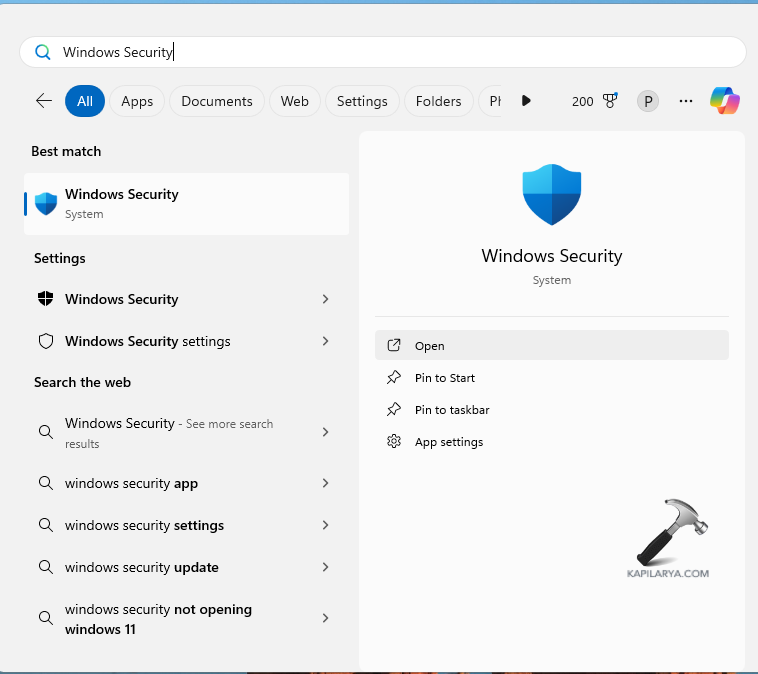The image size is (758, 674).
Task: Click gear icon beside App settings
Action: (394, 441)
